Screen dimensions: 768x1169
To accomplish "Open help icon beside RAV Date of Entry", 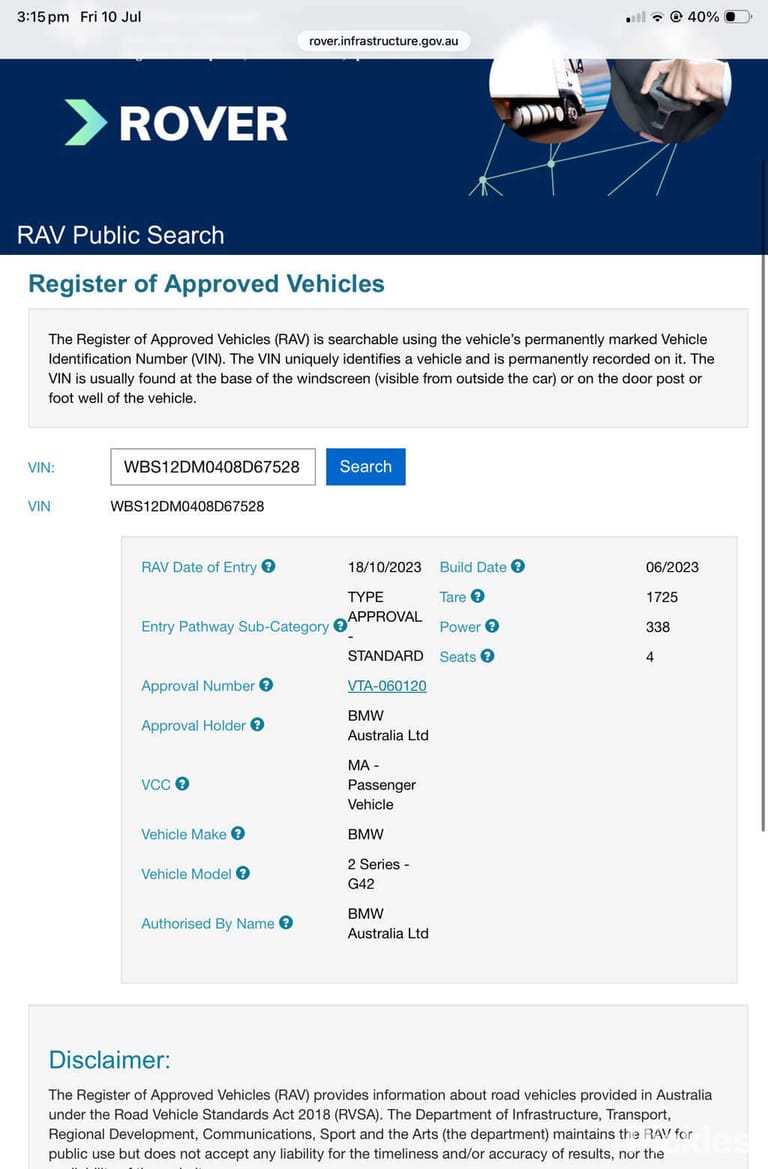I will coord(268,567).
